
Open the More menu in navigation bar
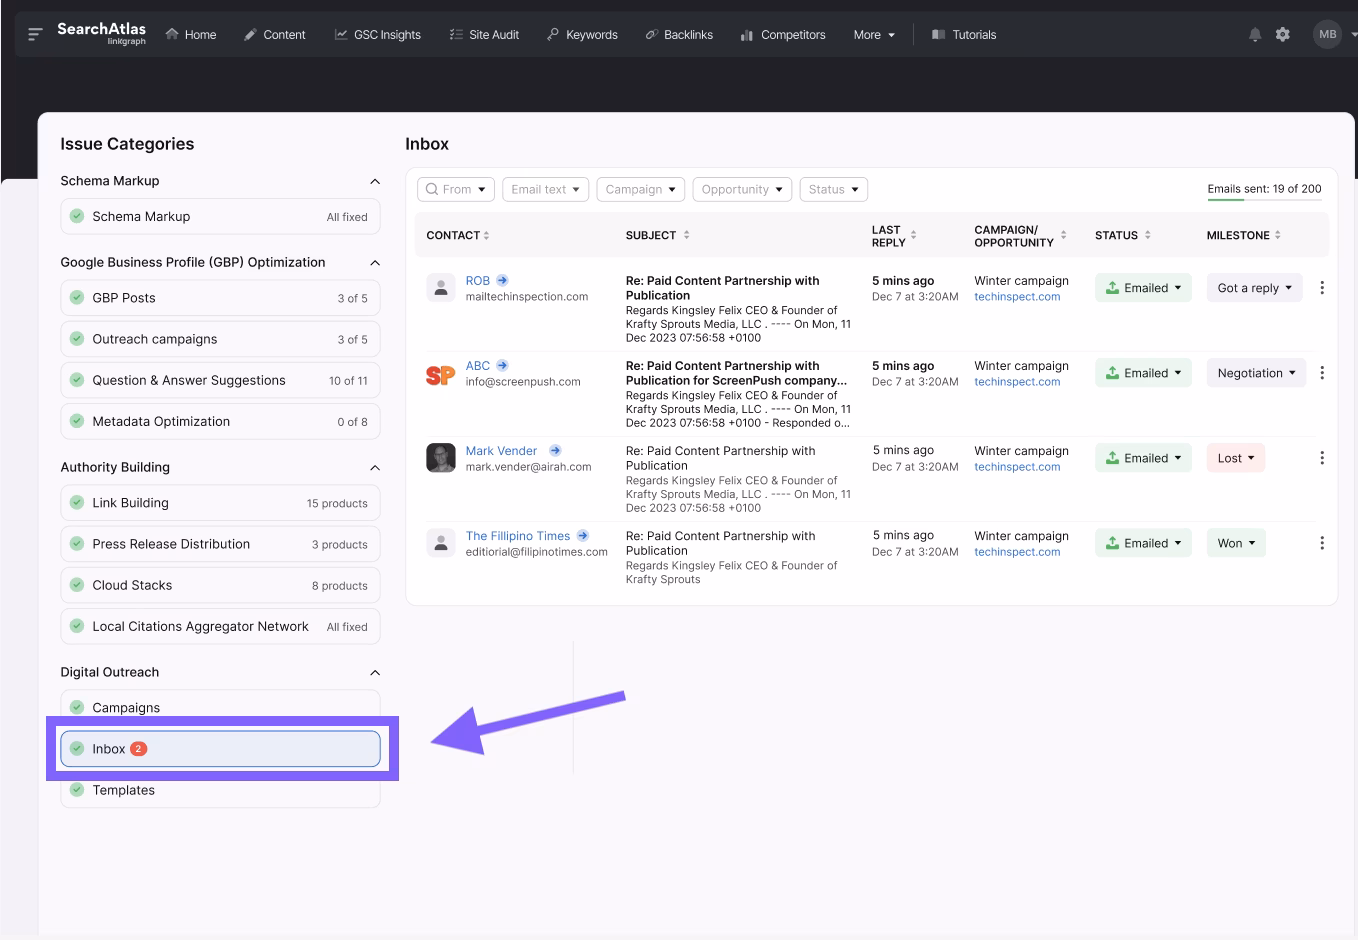click(874, 35)
